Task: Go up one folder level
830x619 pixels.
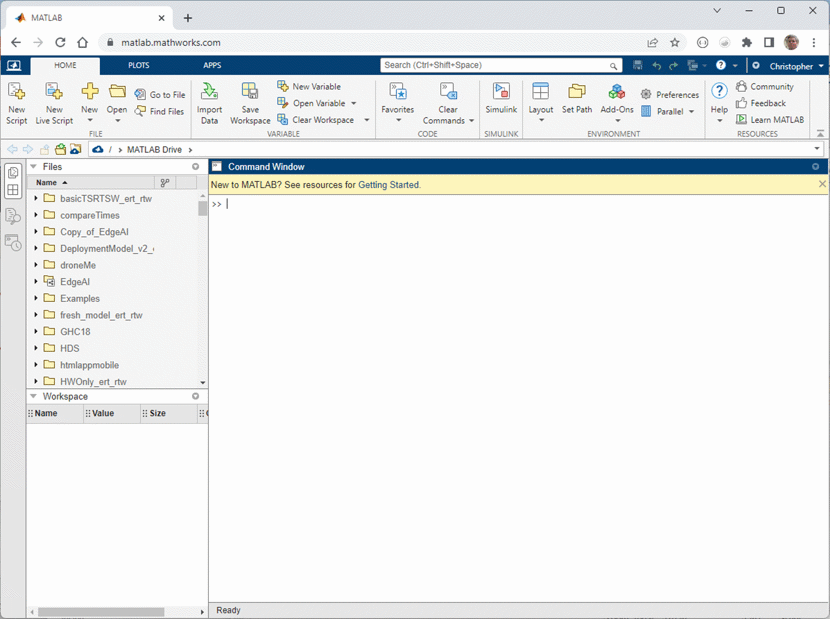Action: click(44, 150)
